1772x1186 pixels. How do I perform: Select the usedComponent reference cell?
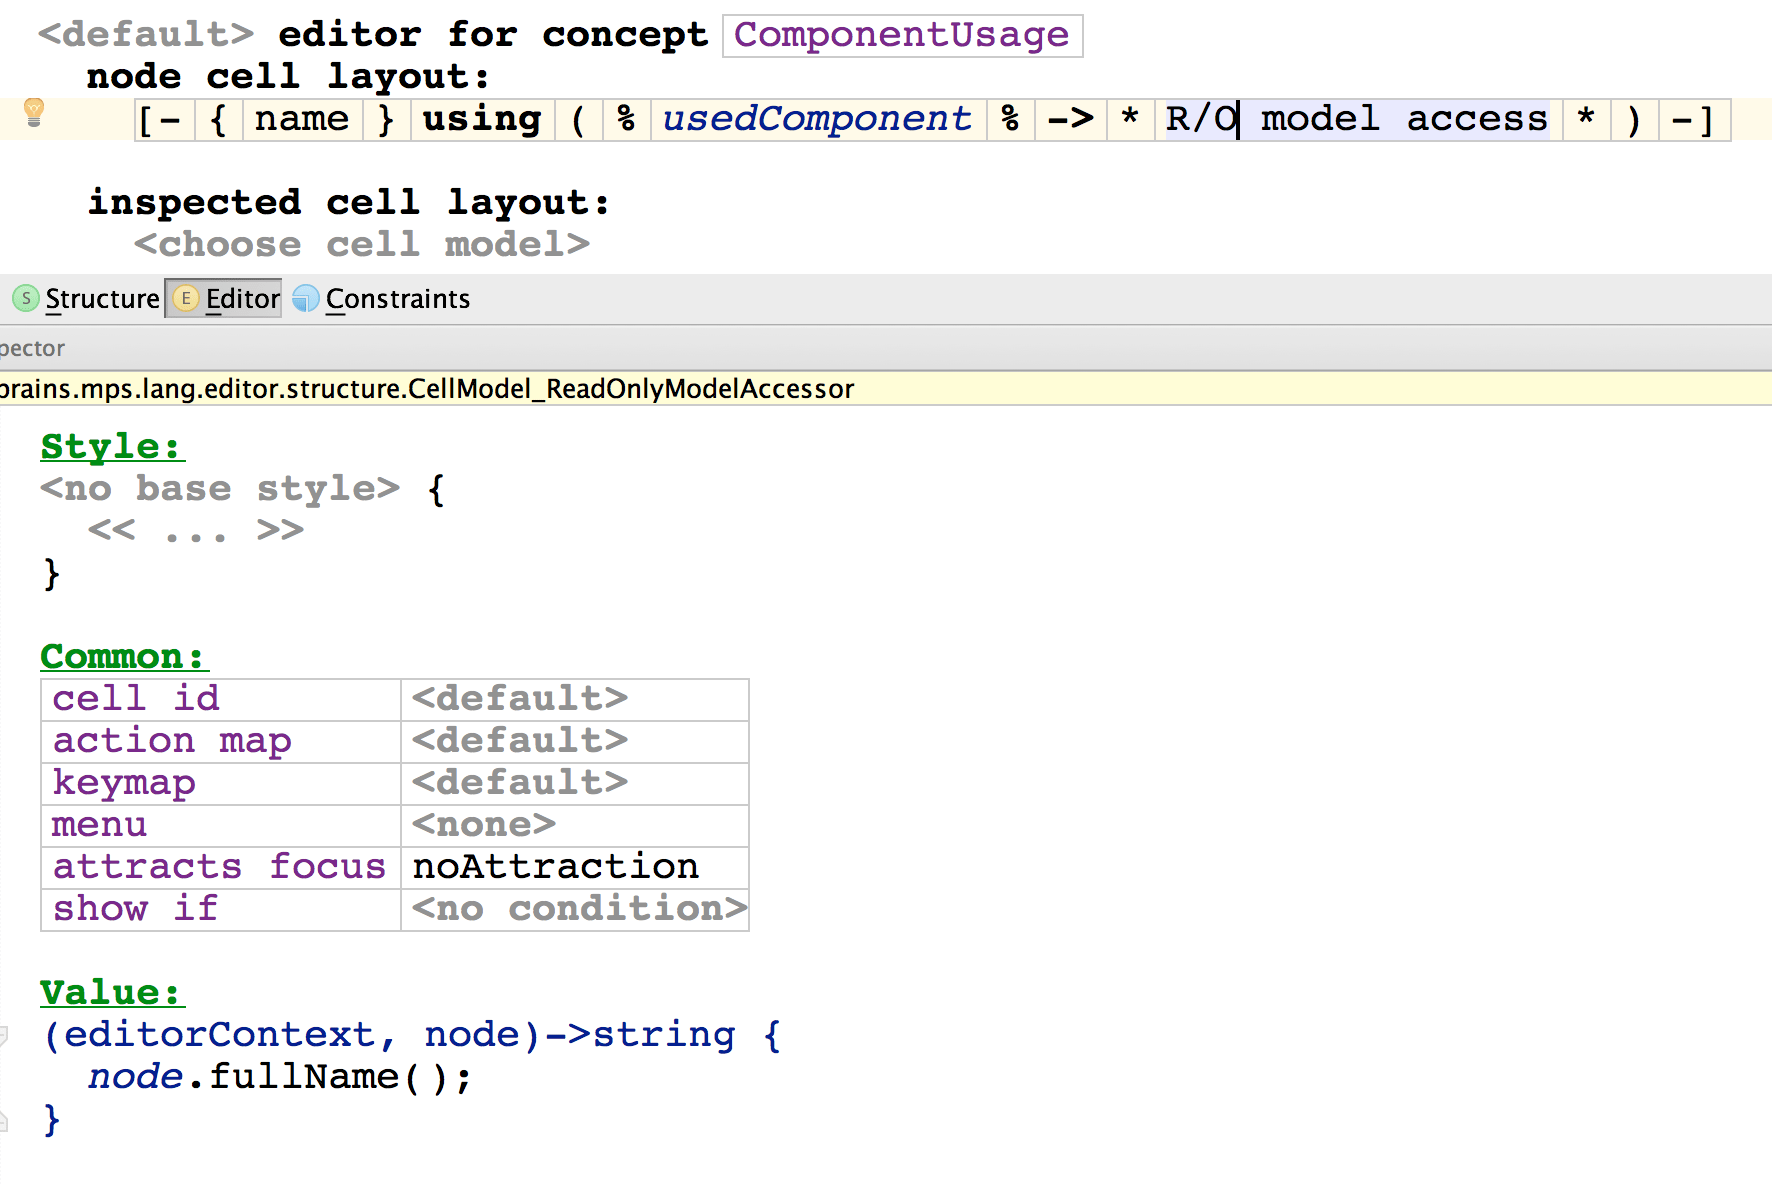(x=817, y=120)
